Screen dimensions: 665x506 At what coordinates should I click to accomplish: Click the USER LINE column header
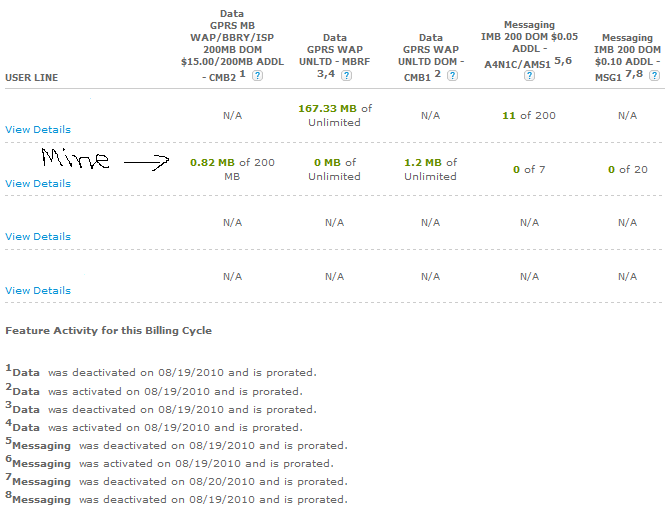coord(31,76)
